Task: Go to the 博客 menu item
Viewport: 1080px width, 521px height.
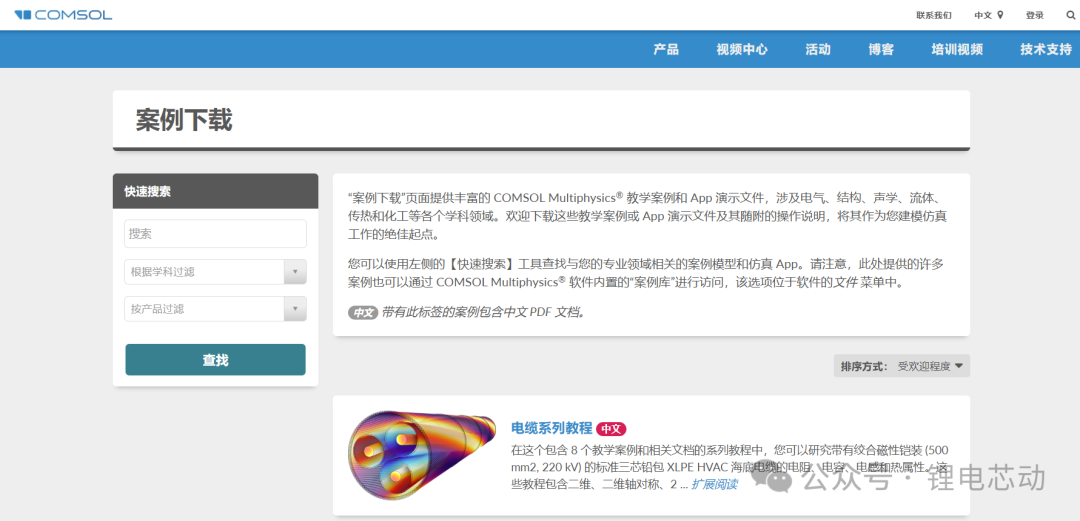Action: (881, 49)
